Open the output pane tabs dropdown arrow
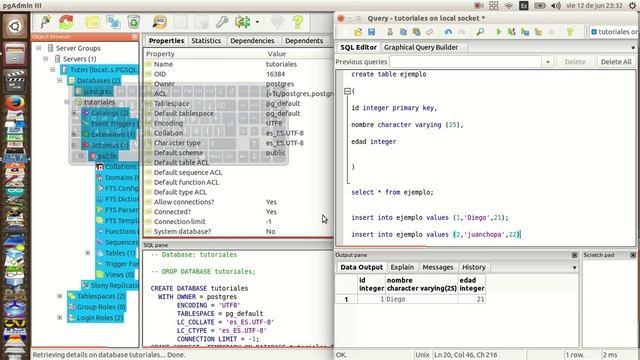This screenshot has height=360, width=640. (574, 268)
